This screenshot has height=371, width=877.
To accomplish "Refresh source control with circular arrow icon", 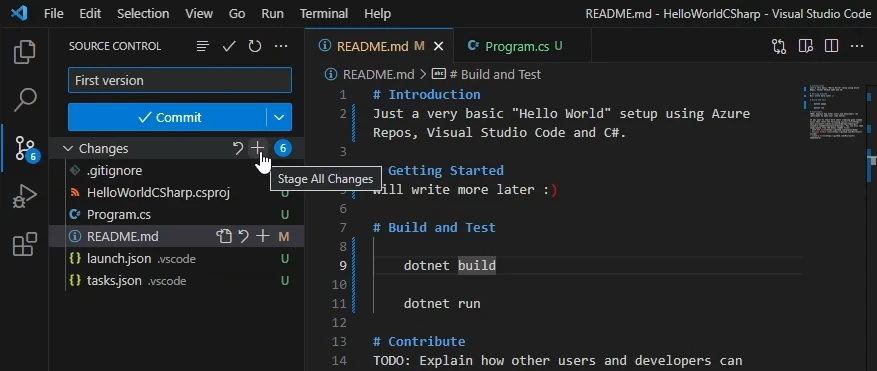I will tap(255, 46).
